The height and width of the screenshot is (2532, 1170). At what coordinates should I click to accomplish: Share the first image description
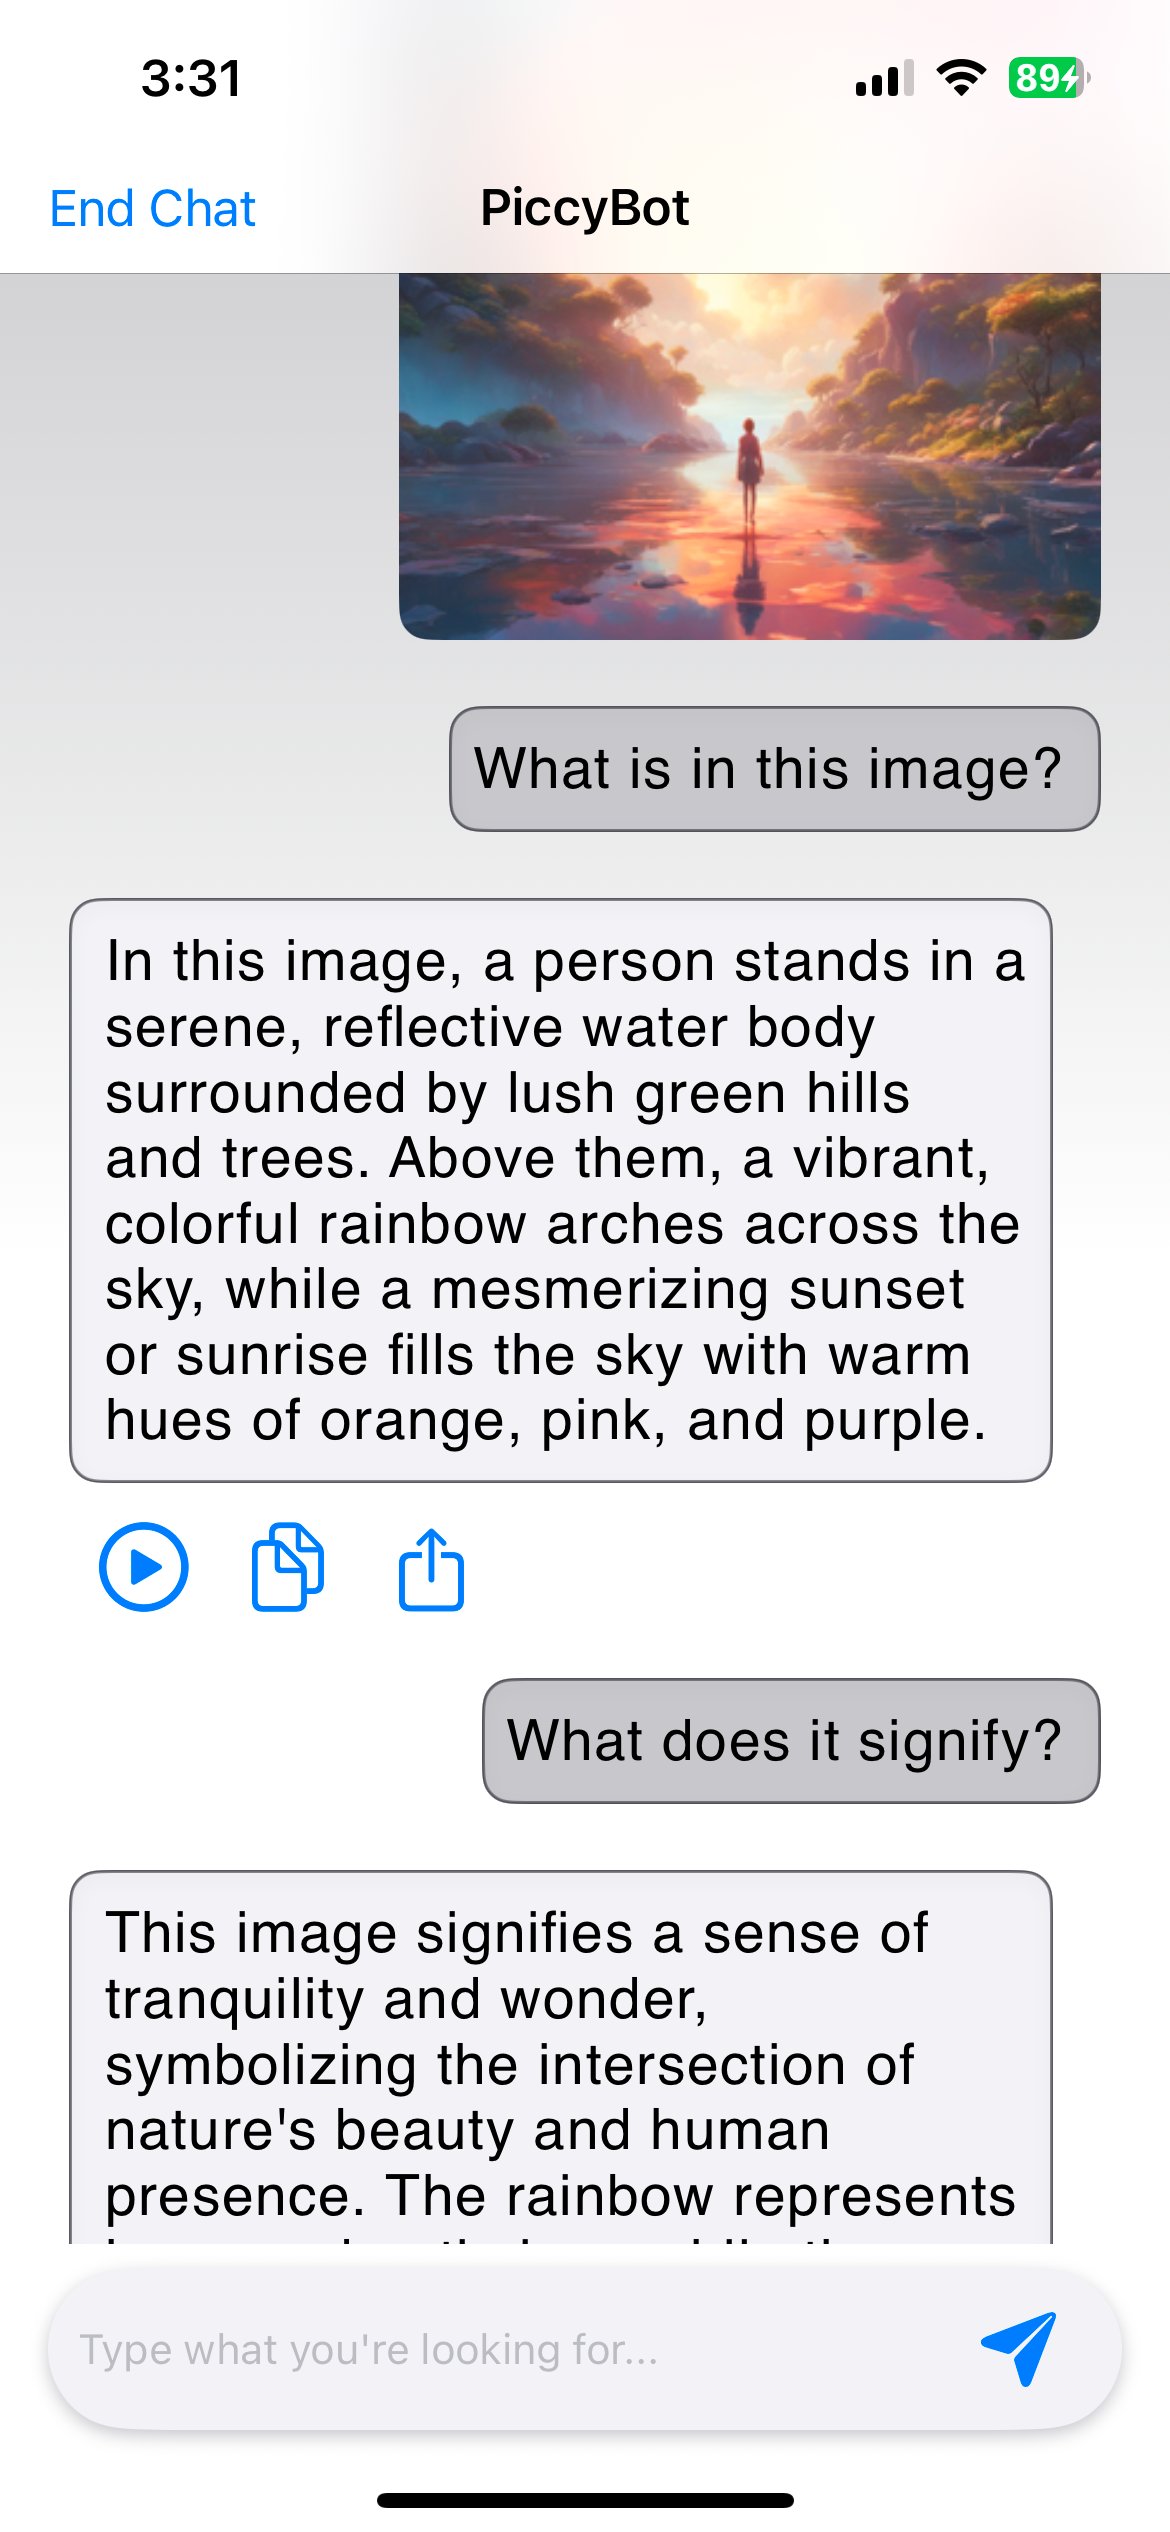[x=431, y=1569]
